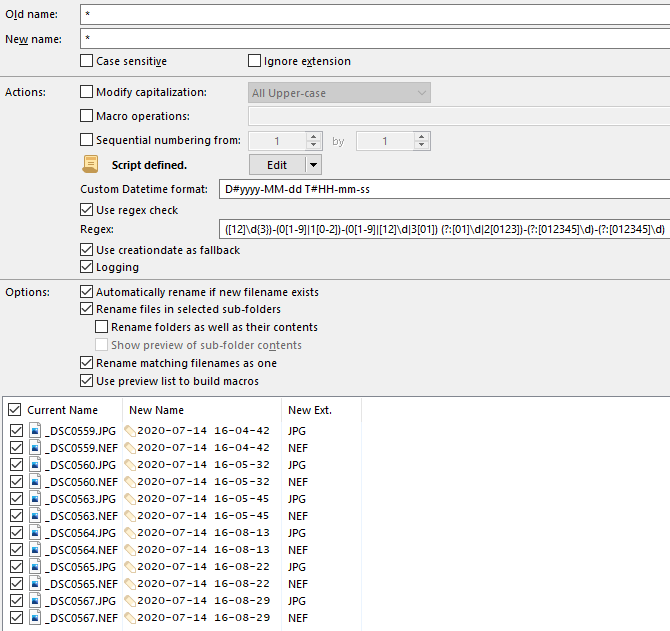The width and height of the screenshot is (670, 631).
Task: Click the file icon for _DSC0567.NEF
Action: click(35, 617)
